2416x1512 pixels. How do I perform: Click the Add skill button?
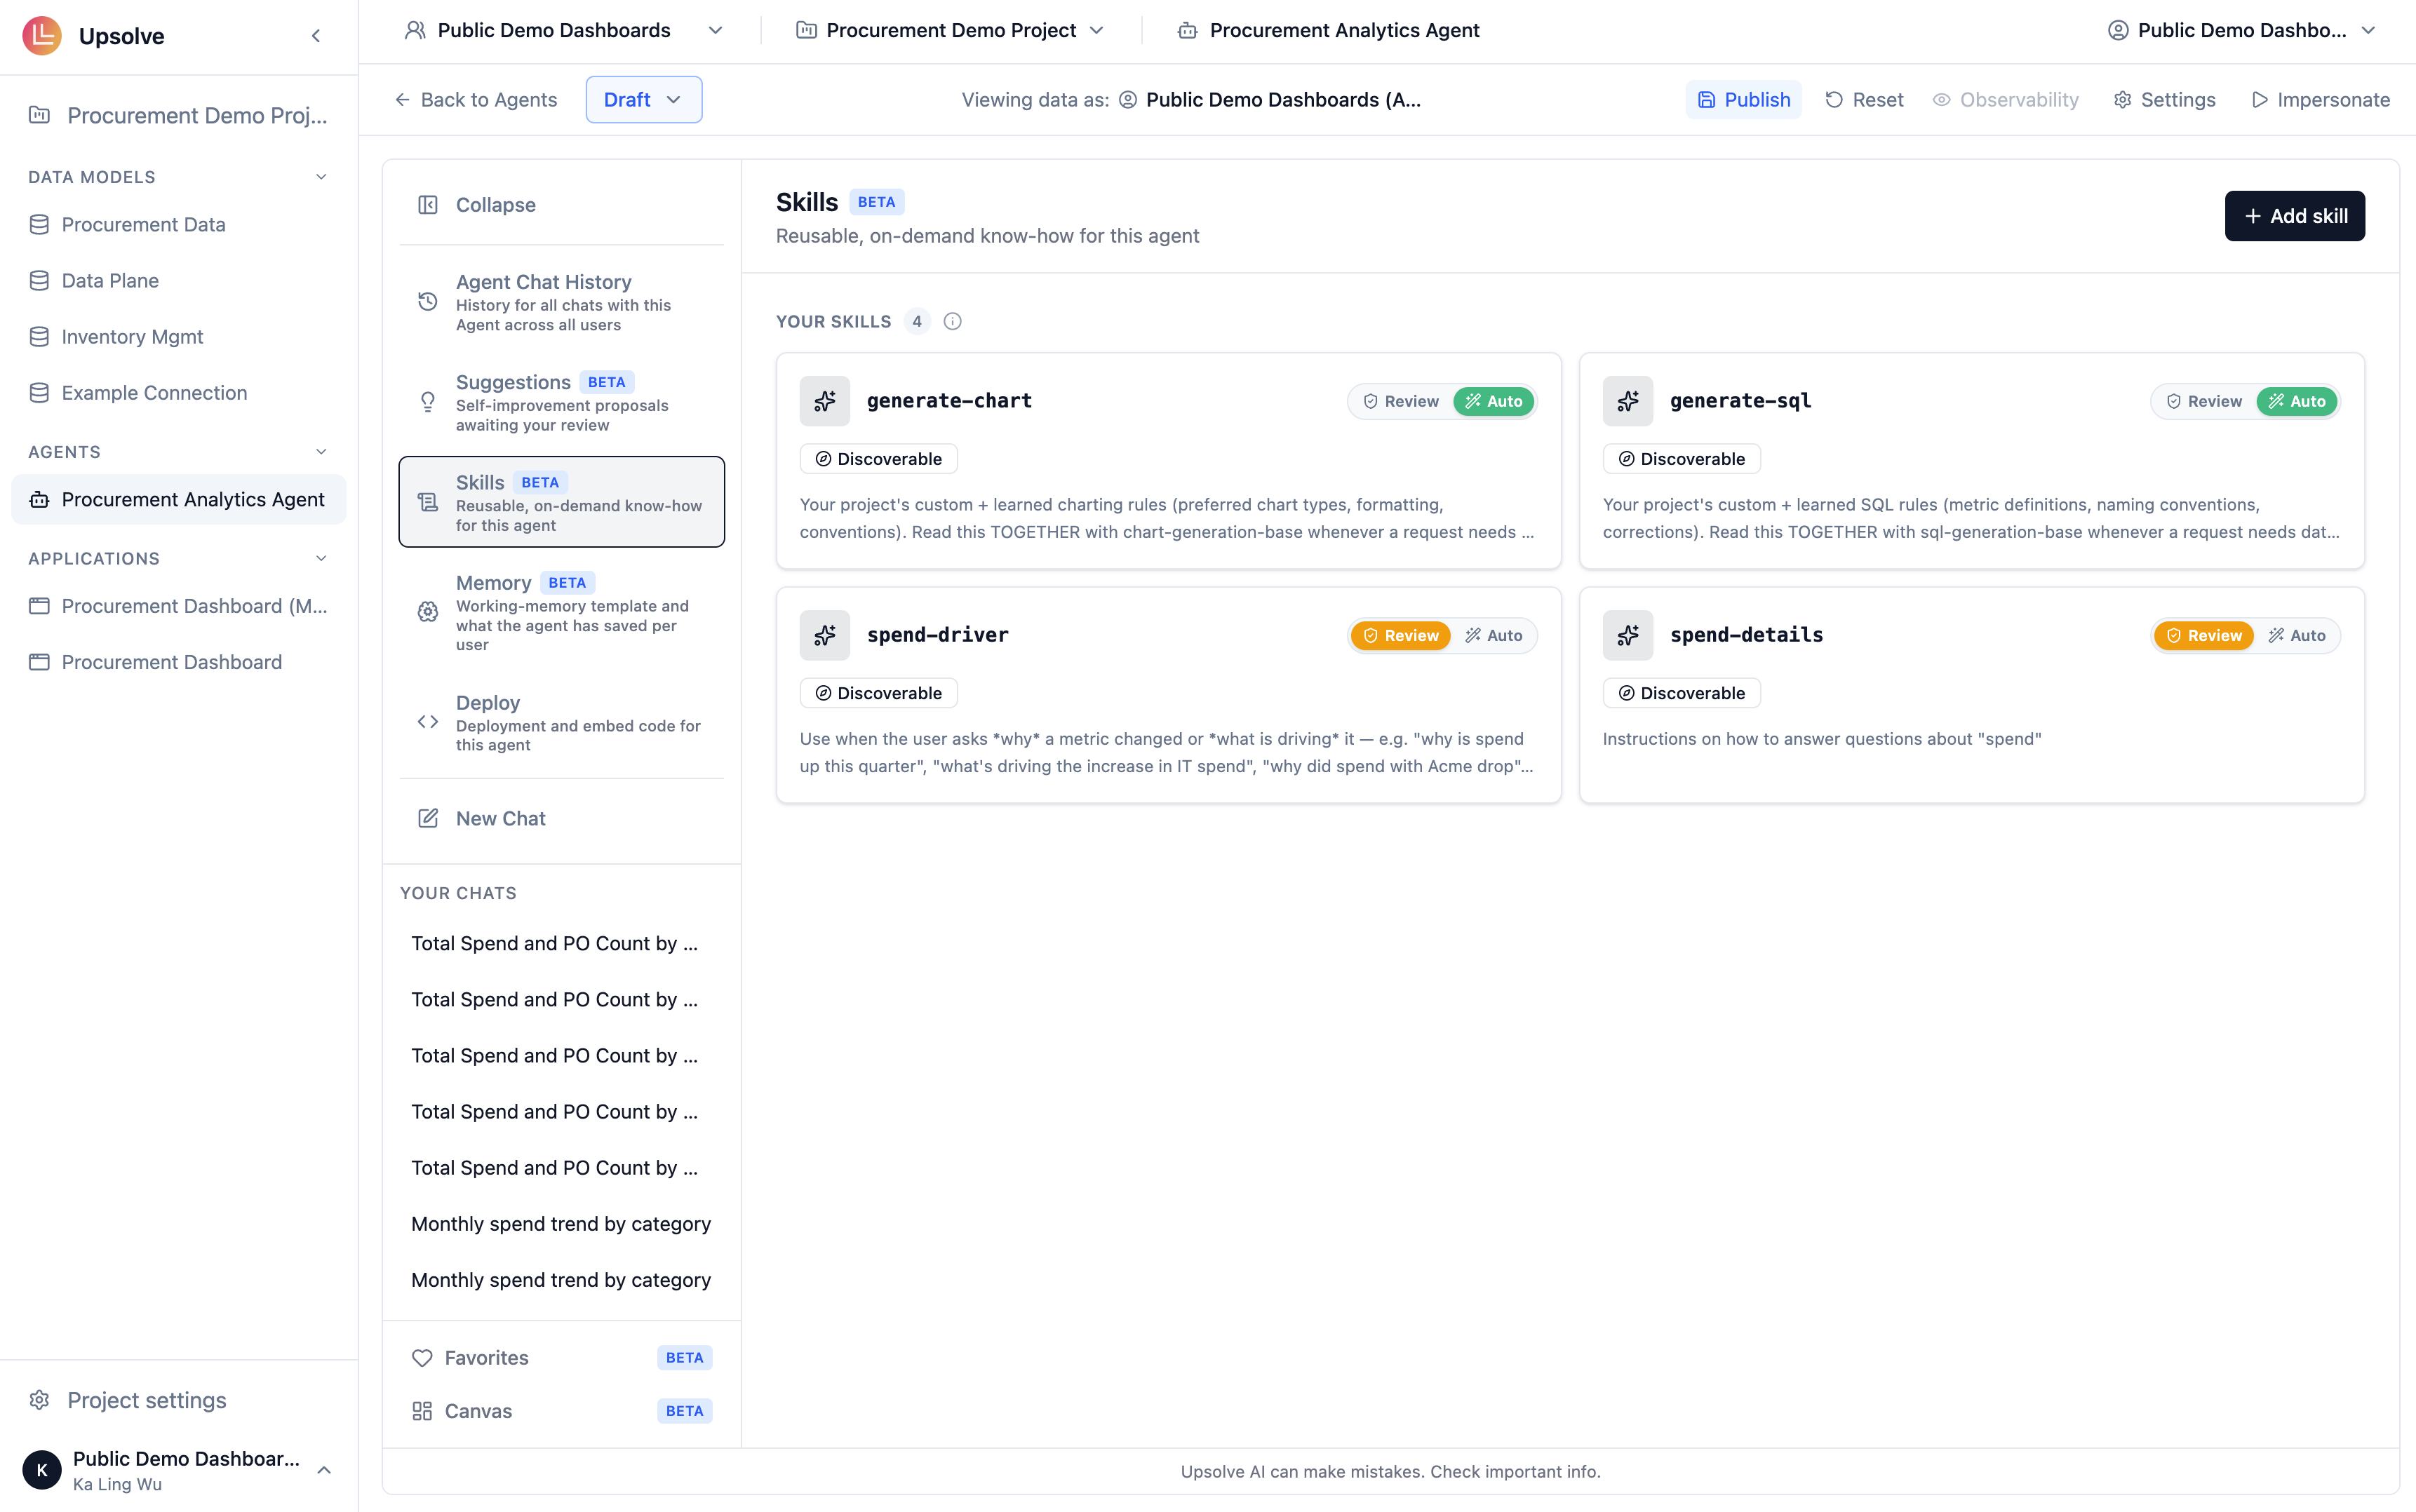click(x=2294, y=216)
